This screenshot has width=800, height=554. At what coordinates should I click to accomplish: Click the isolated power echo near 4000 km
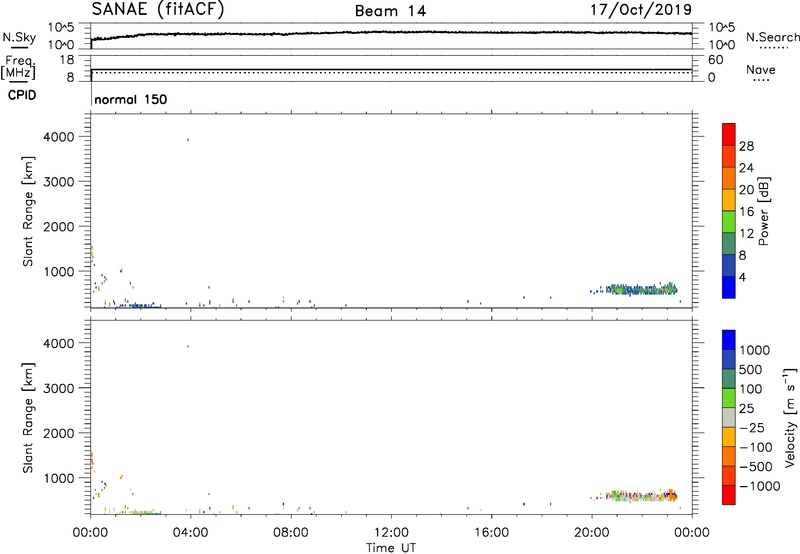pyautogui.click(x=188, y=139)
